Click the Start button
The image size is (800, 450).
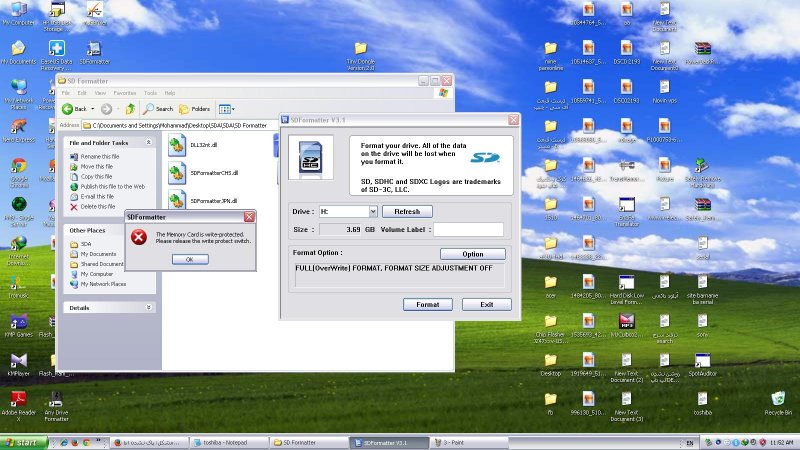[23, 442]
